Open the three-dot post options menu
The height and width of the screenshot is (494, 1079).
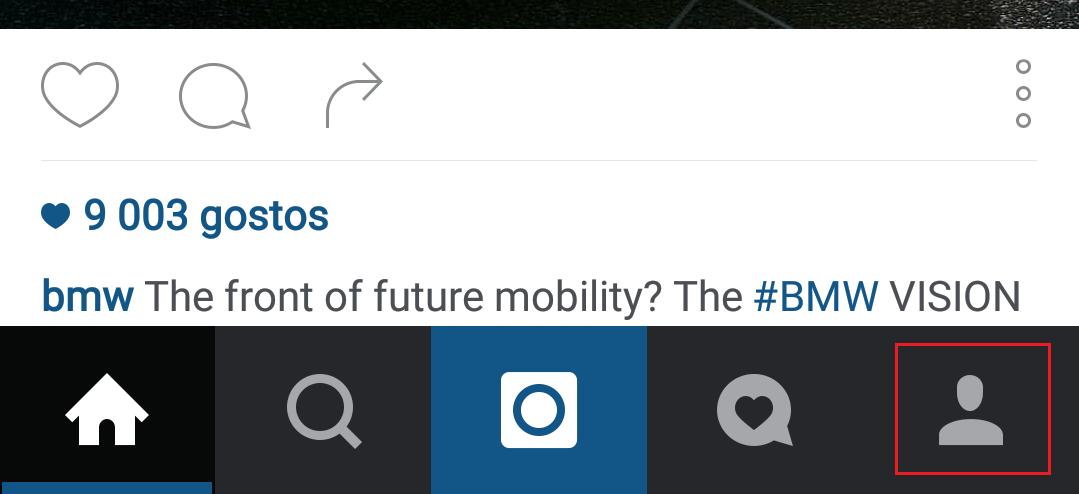click(x=1023, y=94)
